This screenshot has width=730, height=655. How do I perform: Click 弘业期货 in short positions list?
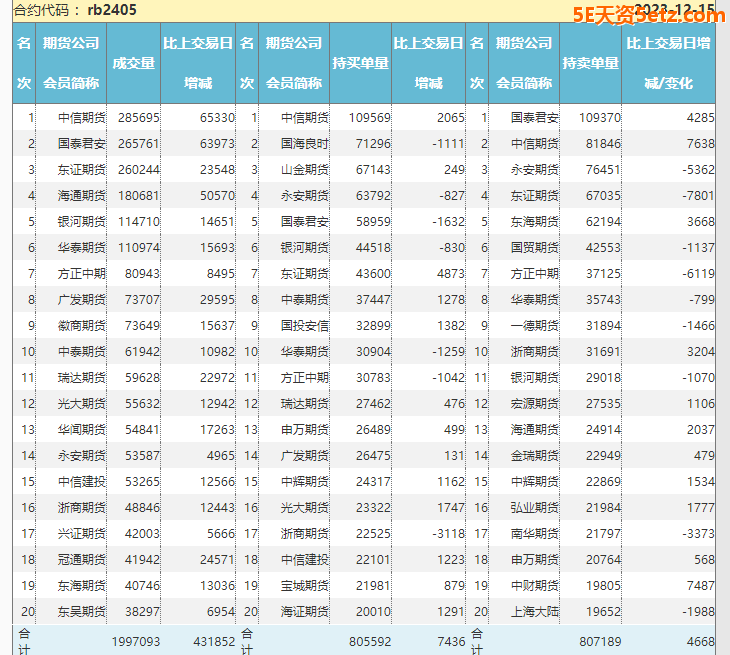pos(534,507)
